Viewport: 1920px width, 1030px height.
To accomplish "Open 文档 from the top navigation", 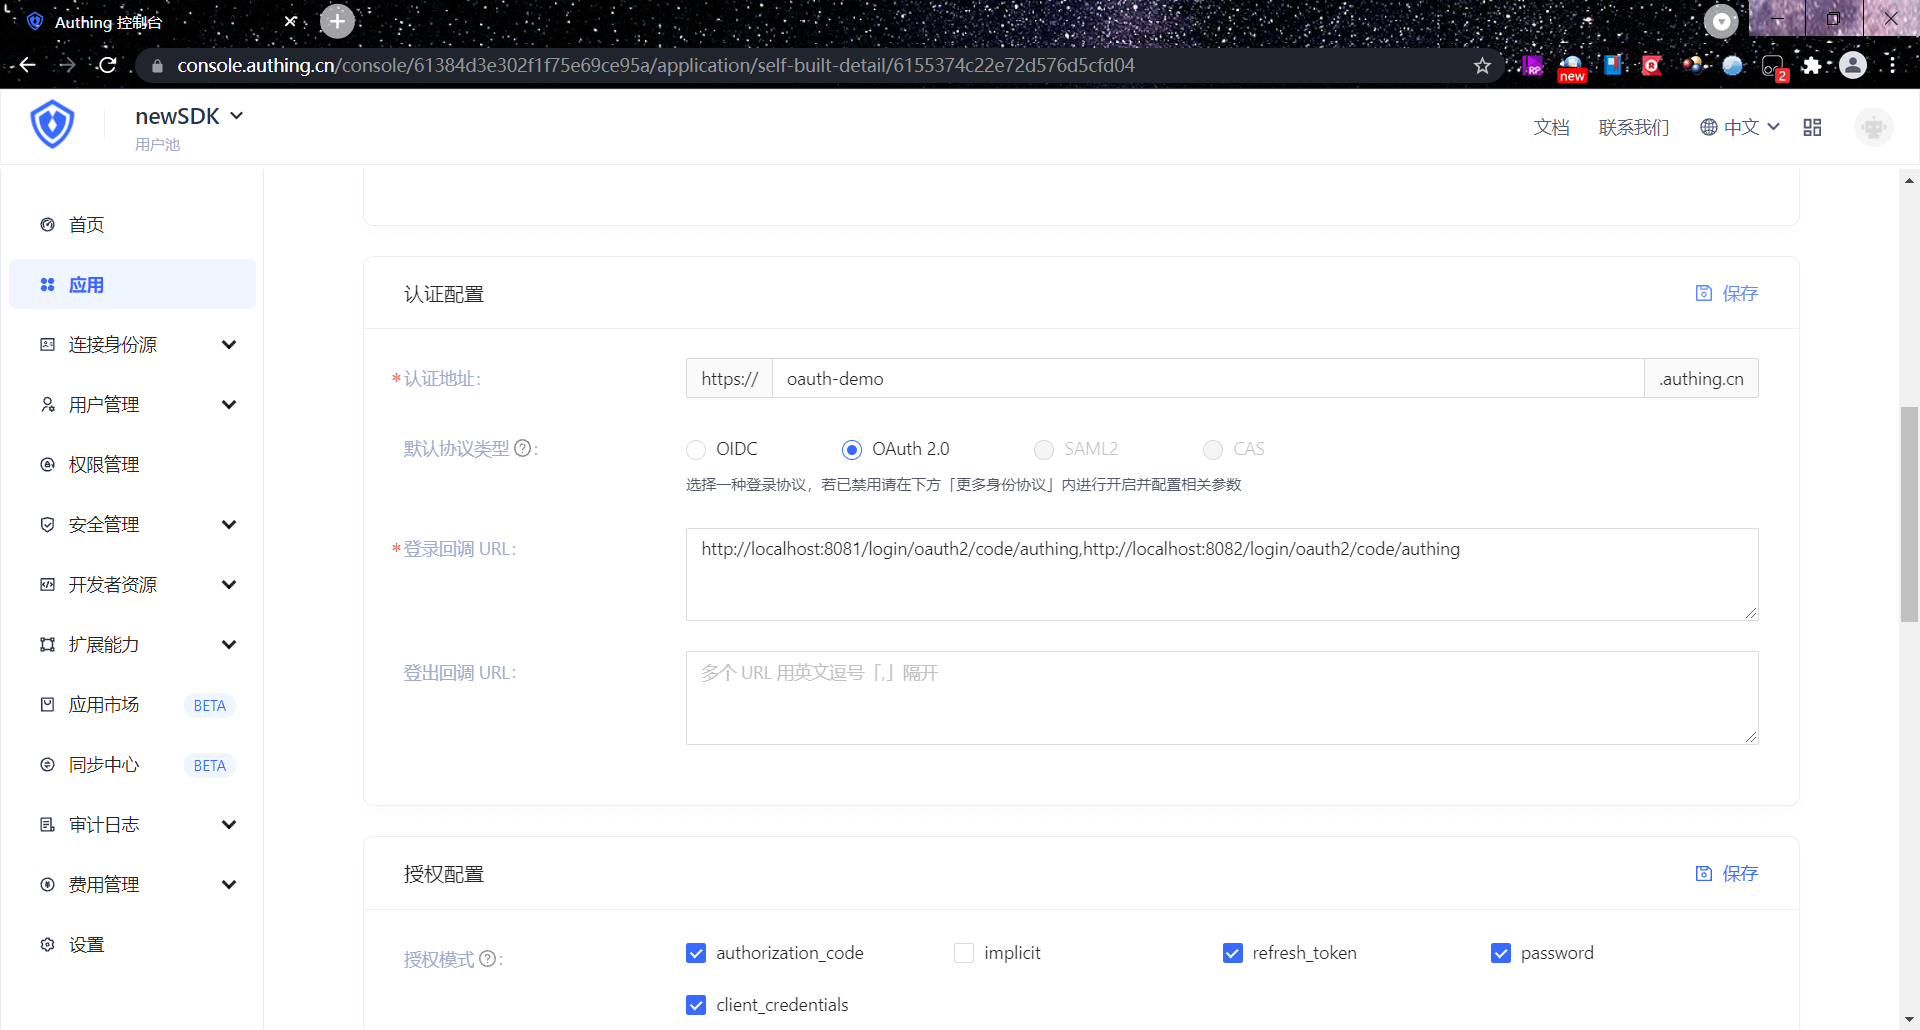I will [1551, 127].
